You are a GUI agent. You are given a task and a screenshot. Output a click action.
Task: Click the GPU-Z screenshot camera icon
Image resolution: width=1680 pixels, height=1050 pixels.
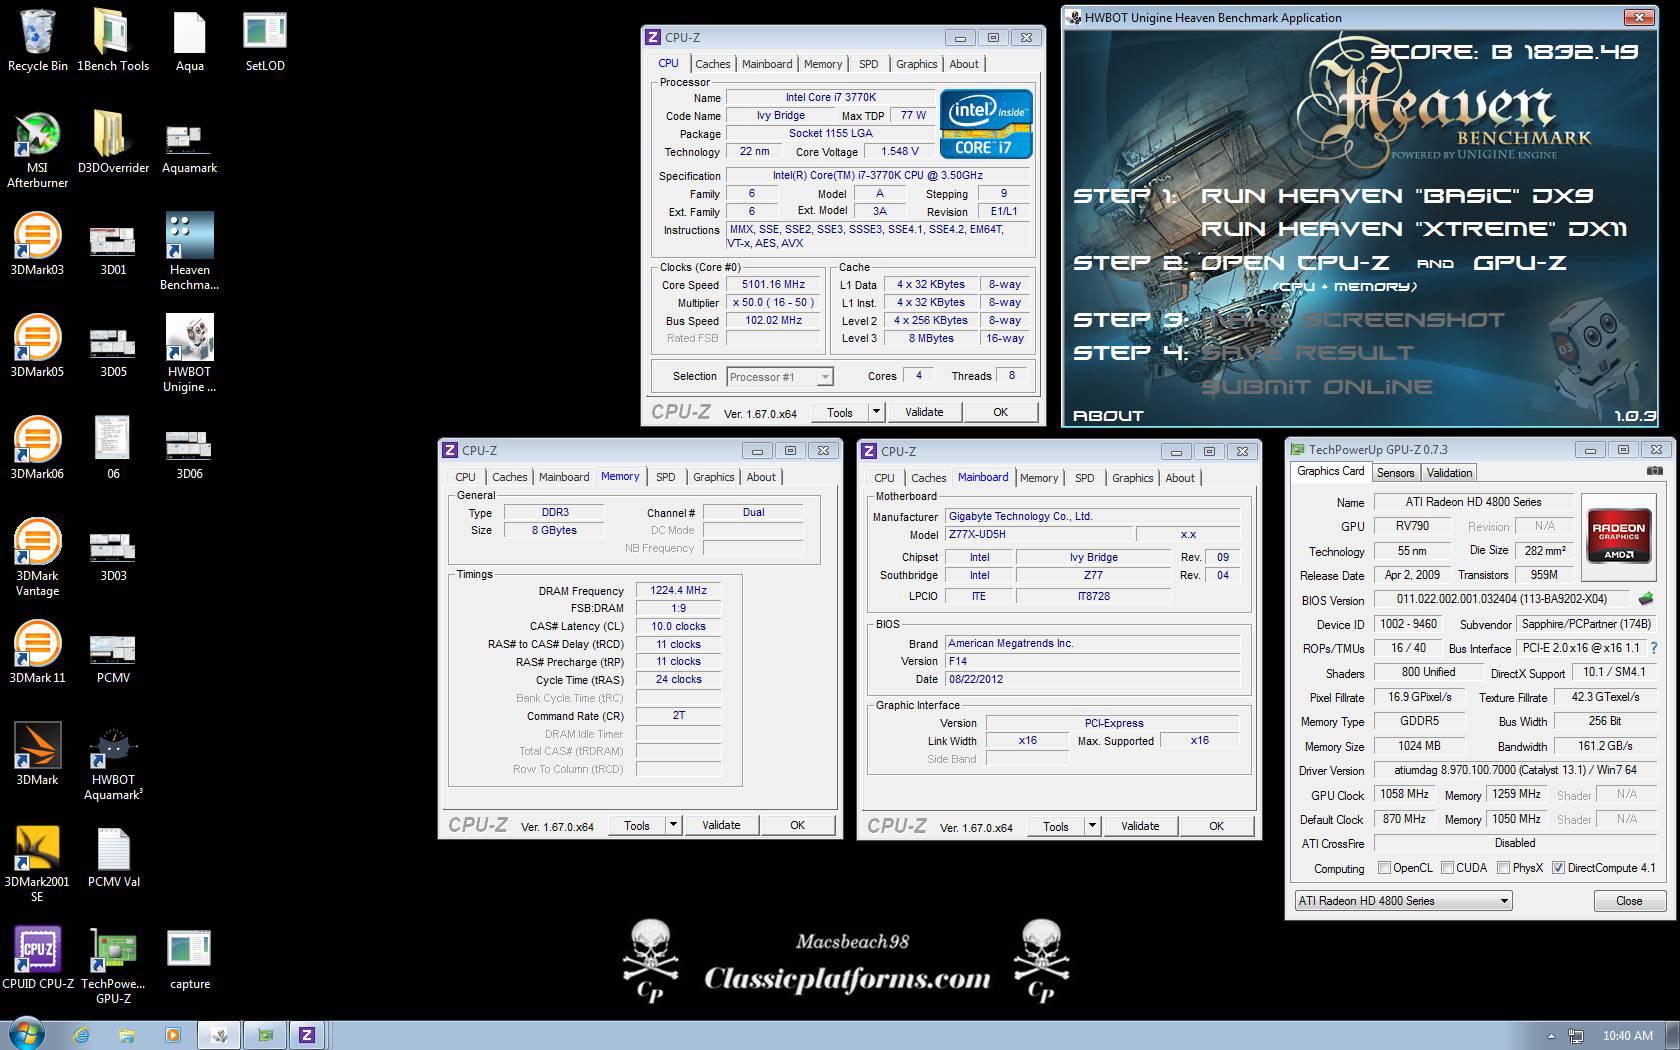click(1655, 471)
